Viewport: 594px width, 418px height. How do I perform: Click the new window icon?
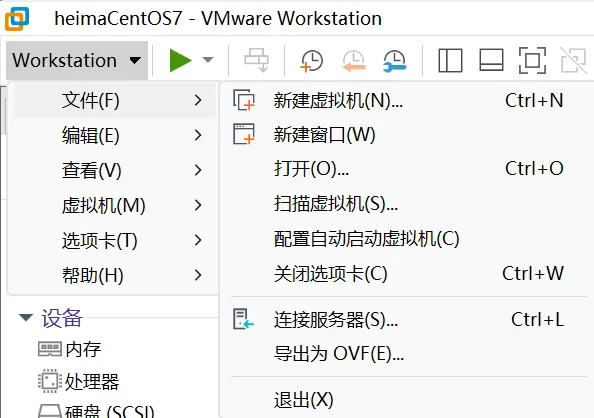pyautogui.click(x=244, y=134)
